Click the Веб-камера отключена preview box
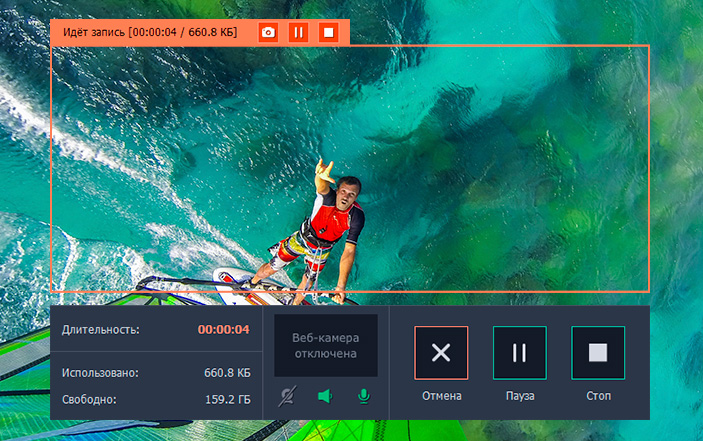The width and height of the screenshot is (703, 441). [x=326, y=345]
